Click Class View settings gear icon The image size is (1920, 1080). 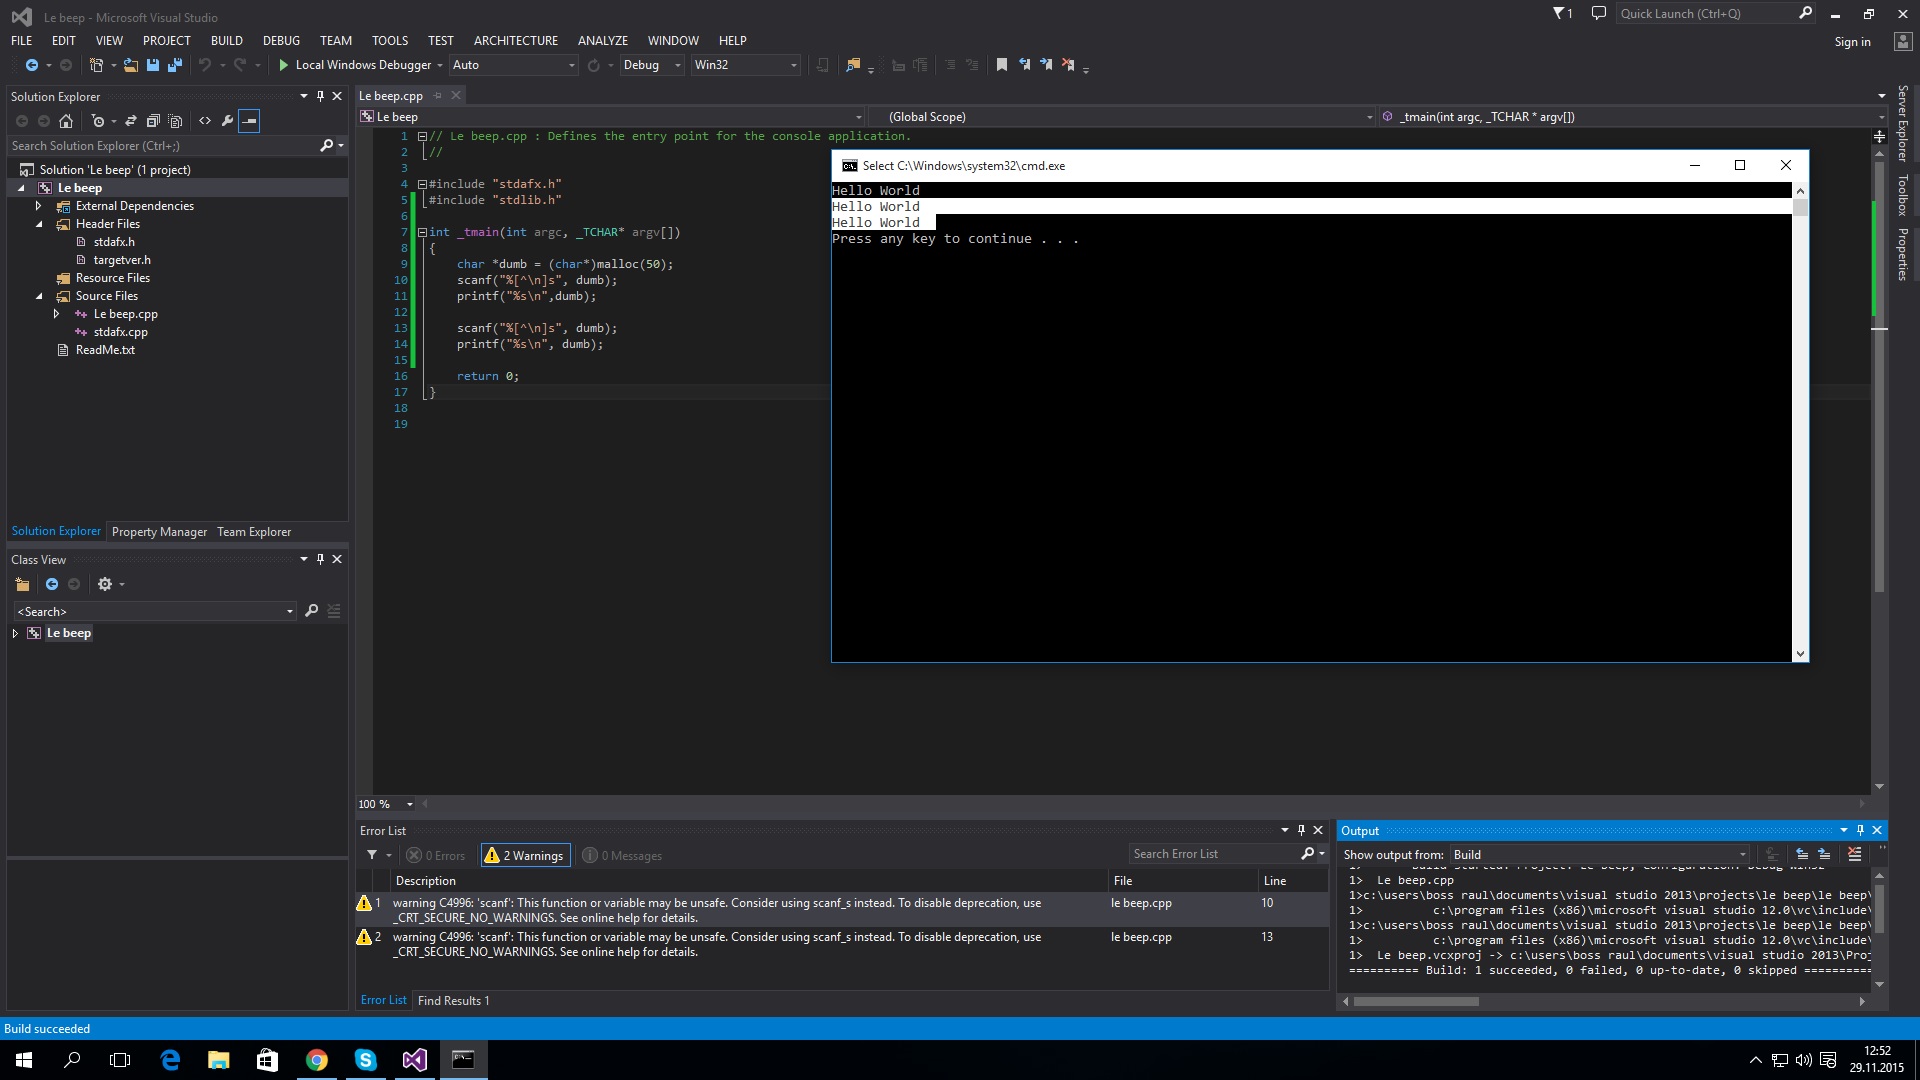105,584
